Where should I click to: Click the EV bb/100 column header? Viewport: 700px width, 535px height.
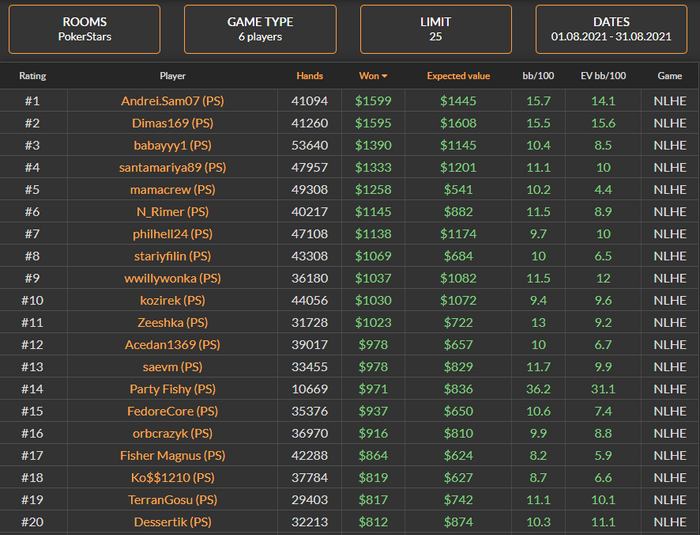603,76
